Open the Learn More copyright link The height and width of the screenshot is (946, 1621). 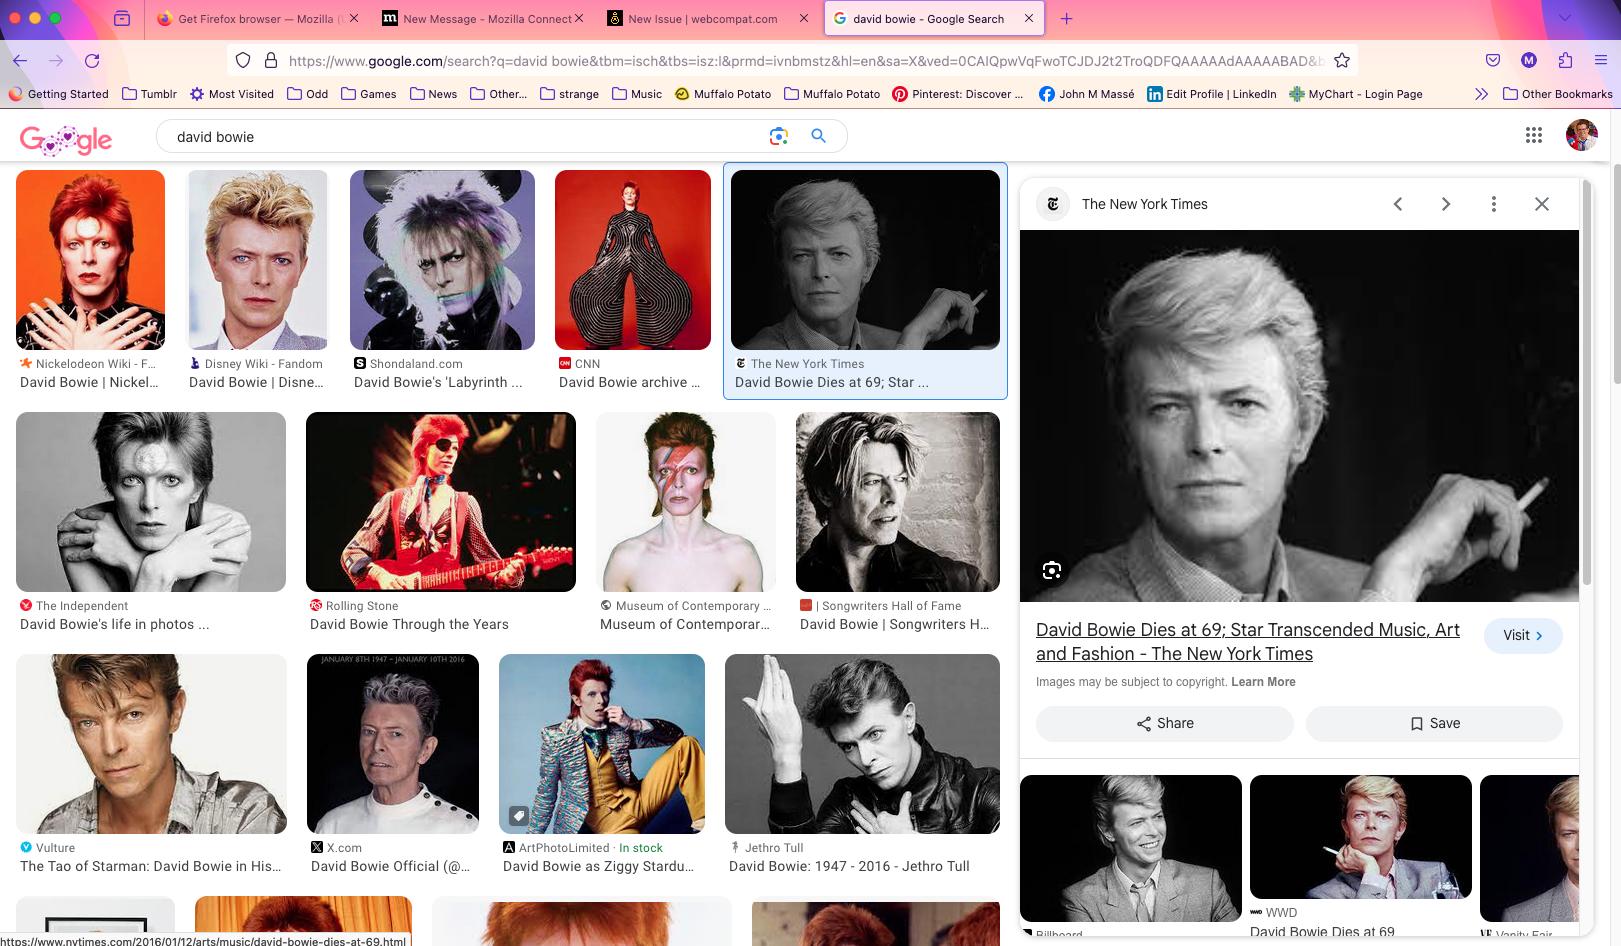tap(1263, 682)
